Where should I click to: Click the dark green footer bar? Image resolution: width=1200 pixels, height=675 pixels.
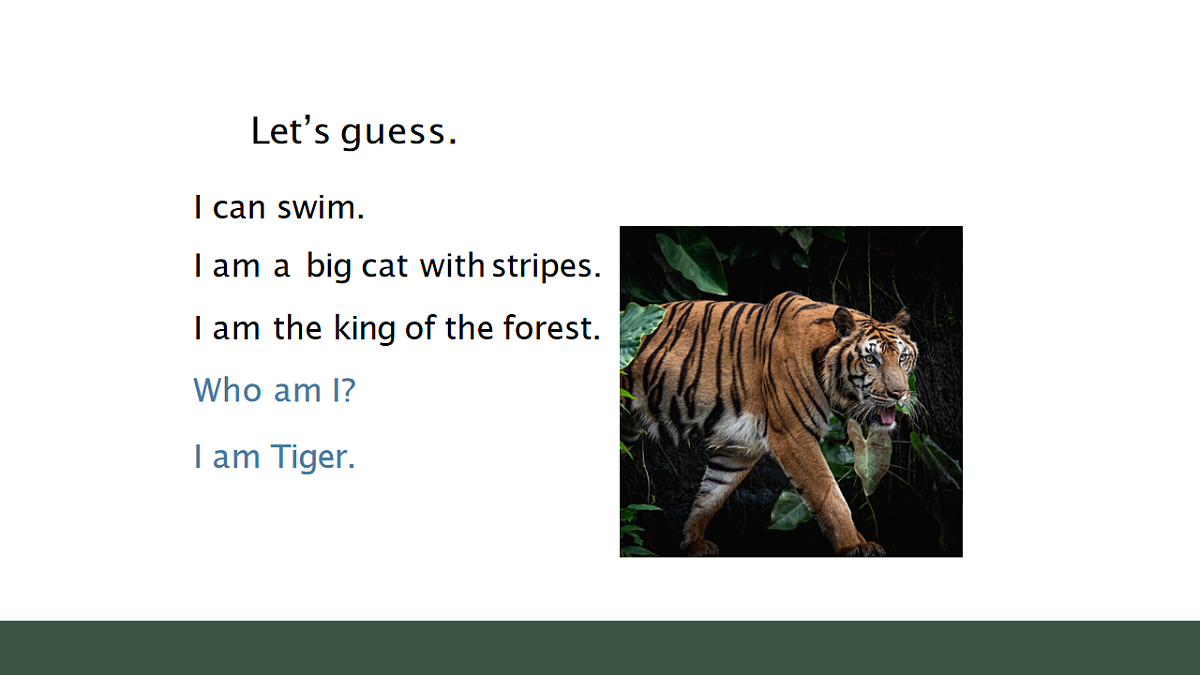[x=600, y=648]
